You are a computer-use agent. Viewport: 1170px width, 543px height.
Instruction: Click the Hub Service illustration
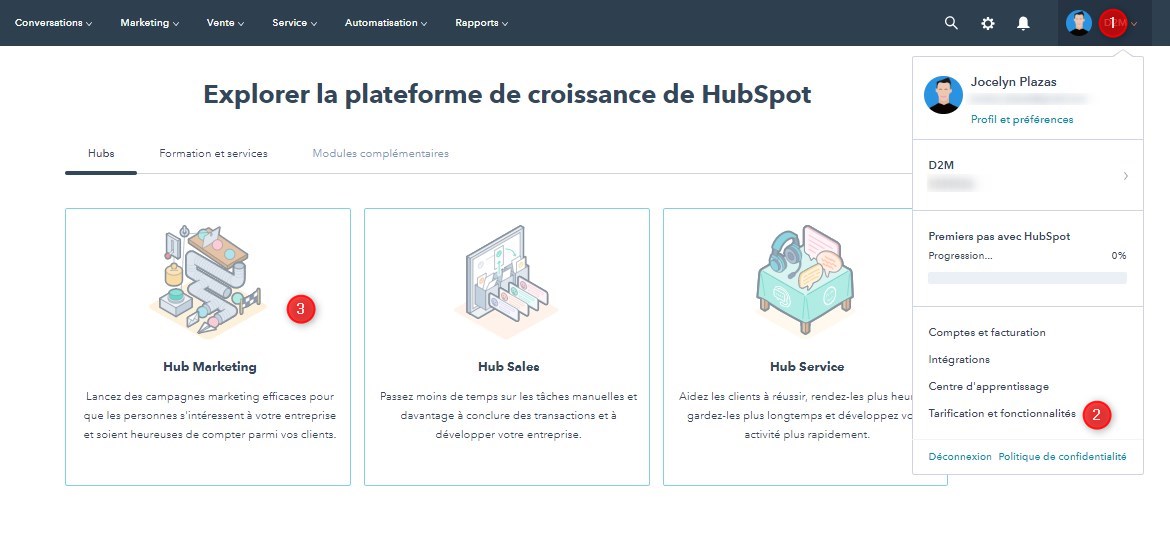tap(804, 279)
